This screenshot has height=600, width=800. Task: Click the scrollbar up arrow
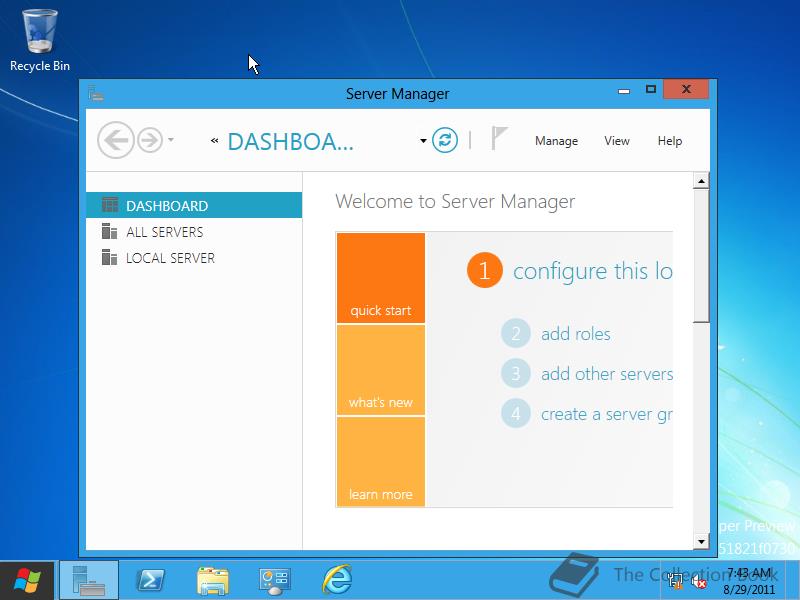701,181
